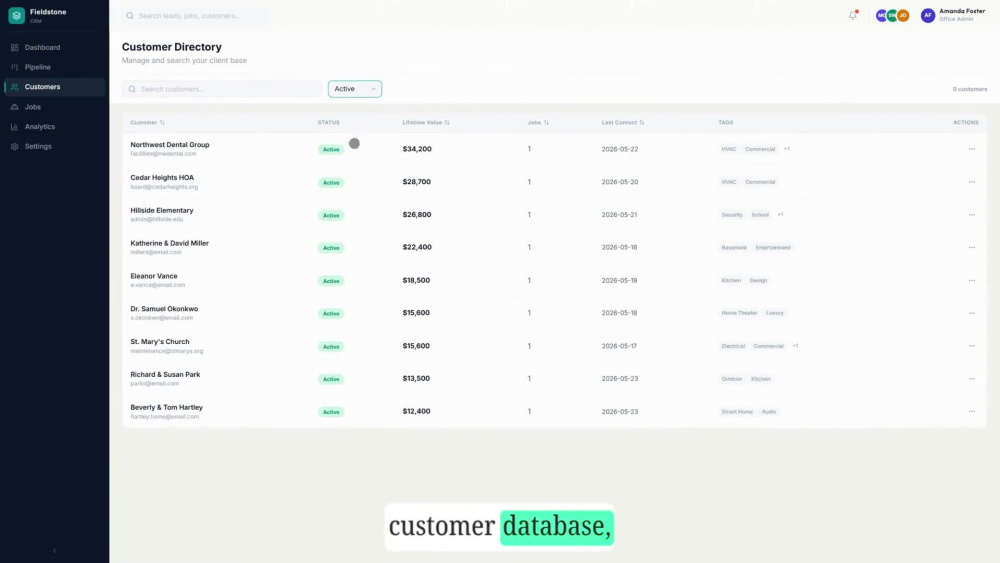Open actions menu for Northwest Dental Group
This screenshot has height=563, width=1000.
click(972, 149)
